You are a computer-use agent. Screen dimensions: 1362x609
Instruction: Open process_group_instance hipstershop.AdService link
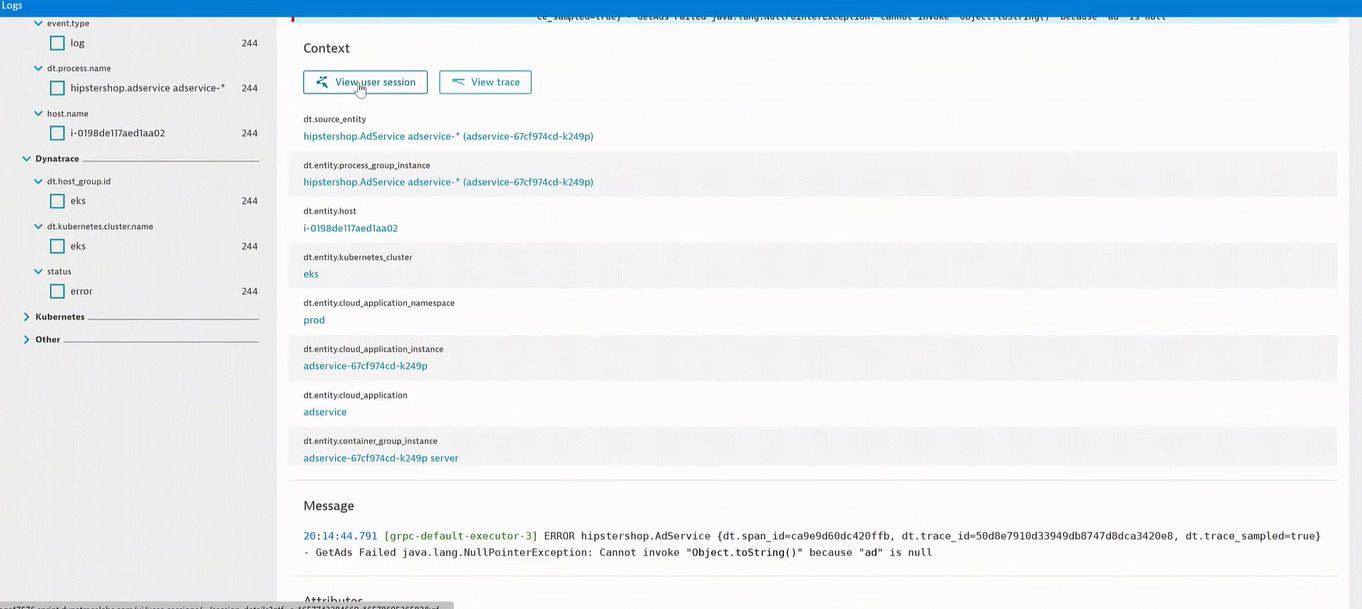coord(448,182)
